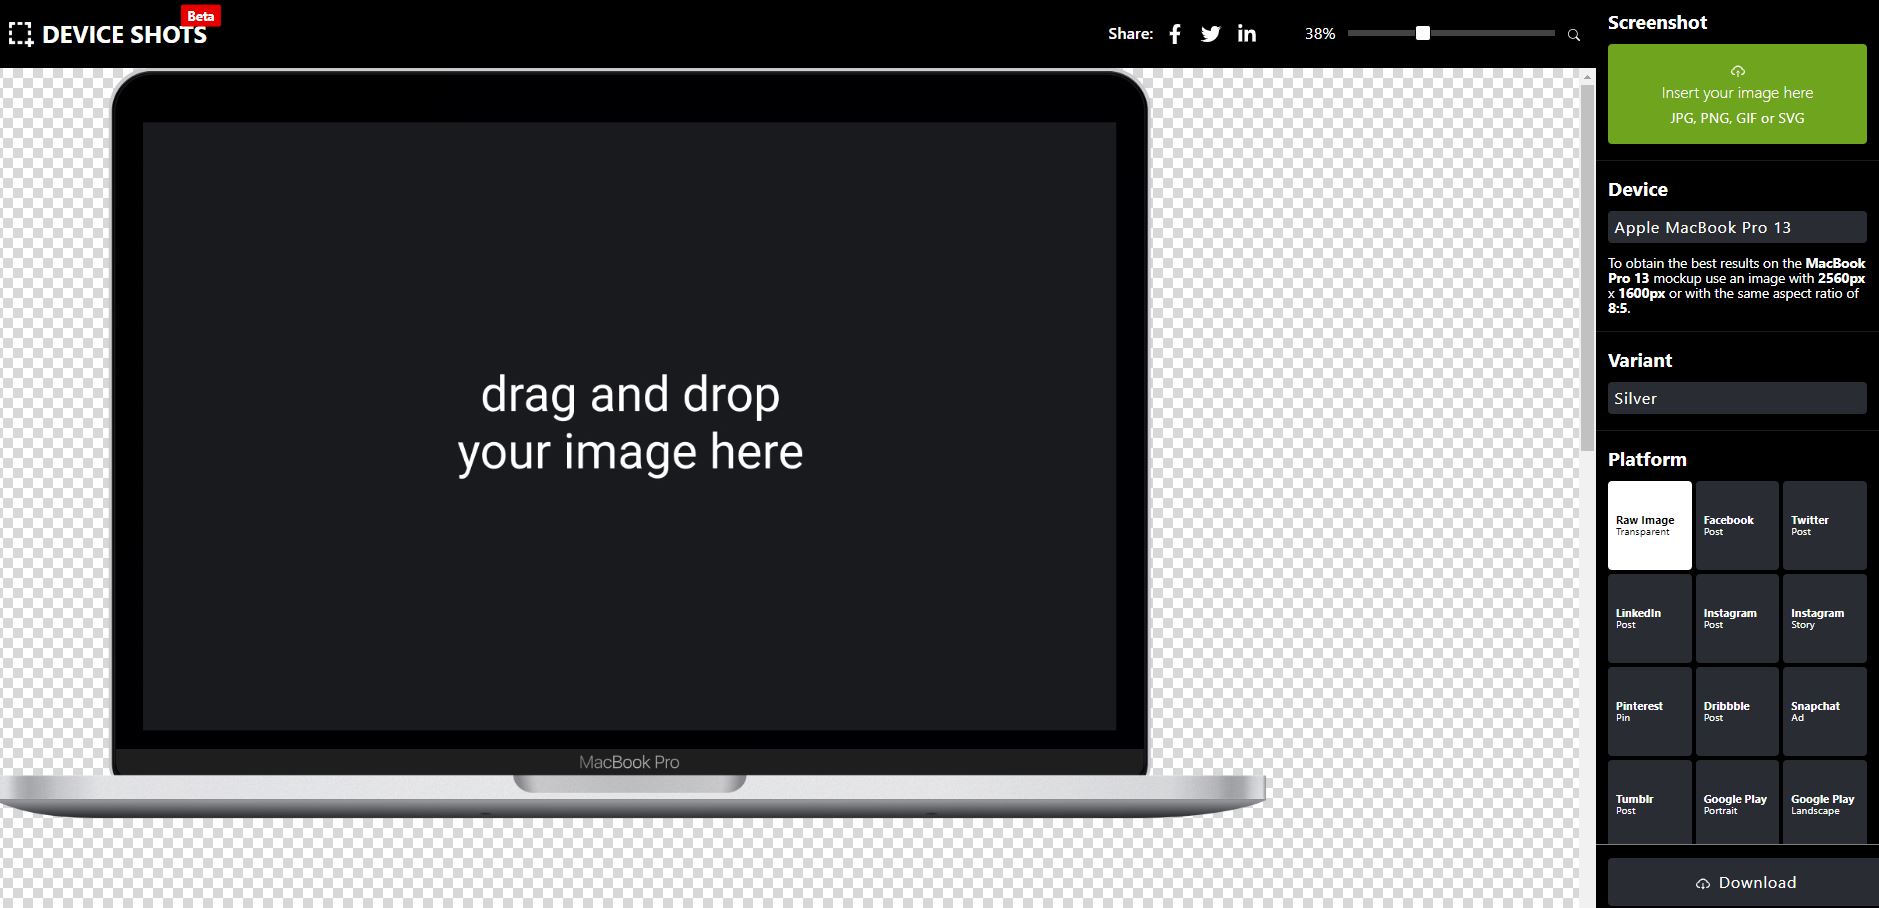Image resolution: width=1879 pixels, height=908 pixels.
Task: Select the Pinterest Pin platform
Action: coord(1649,711)
